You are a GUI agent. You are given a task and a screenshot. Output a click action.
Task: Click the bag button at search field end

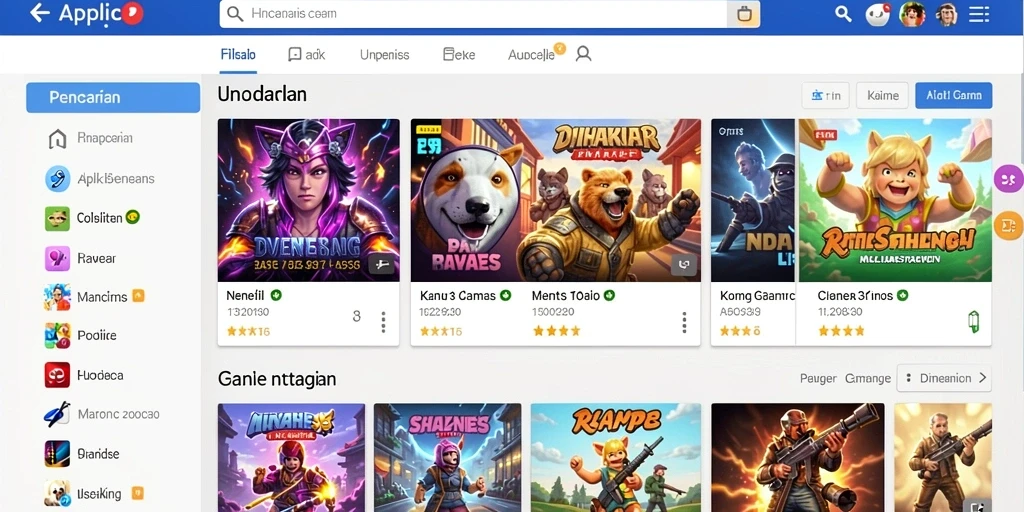point(744,14)
